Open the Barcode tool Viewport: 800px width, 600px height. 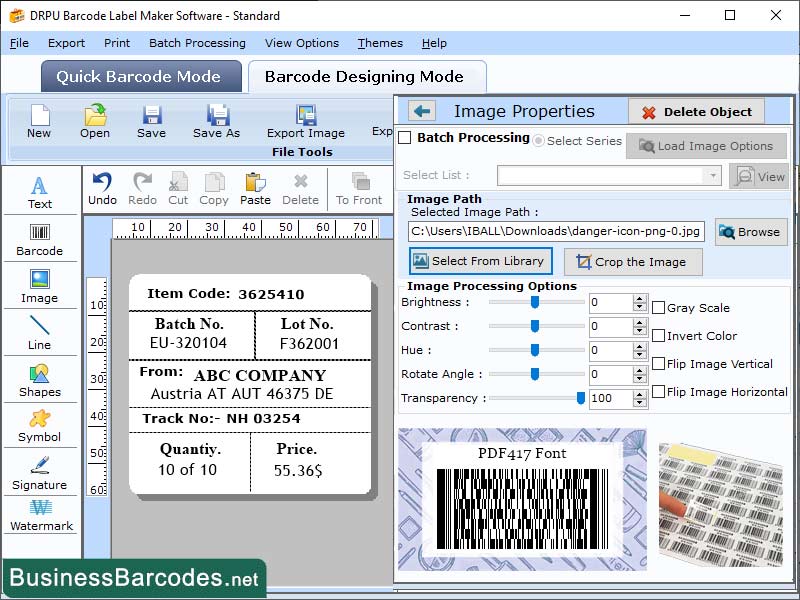tap(40, 239)
